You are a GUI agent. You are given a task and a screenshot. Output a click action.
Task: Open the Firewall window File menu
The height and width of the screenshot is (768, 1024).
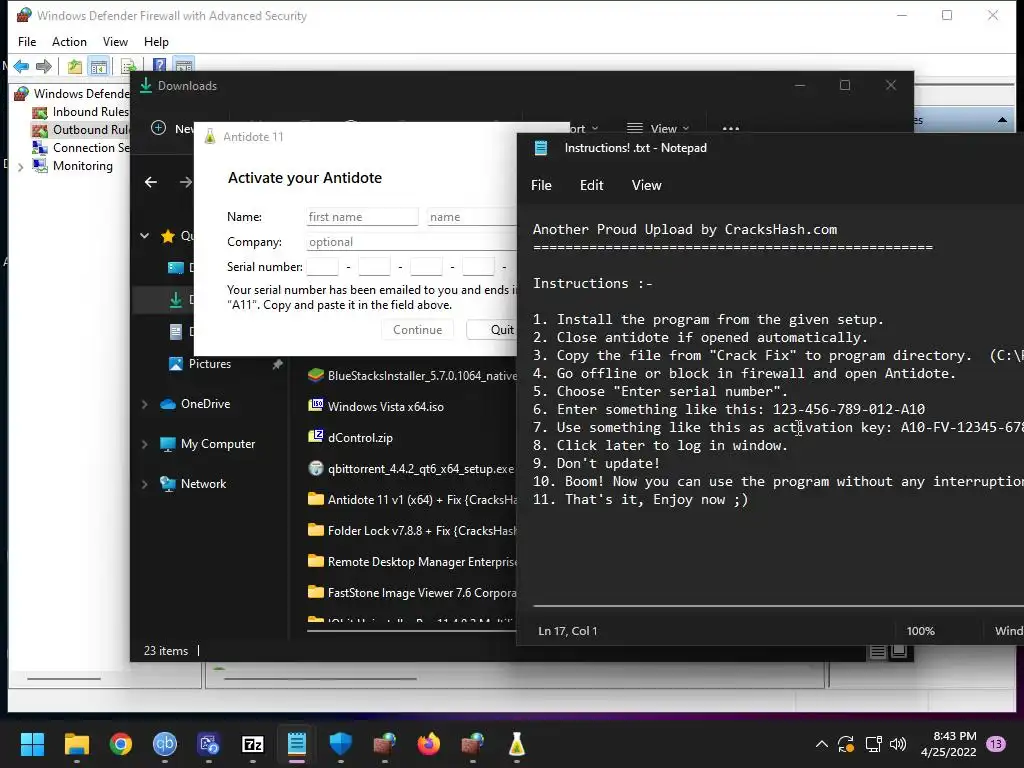(x=27, y=42)
